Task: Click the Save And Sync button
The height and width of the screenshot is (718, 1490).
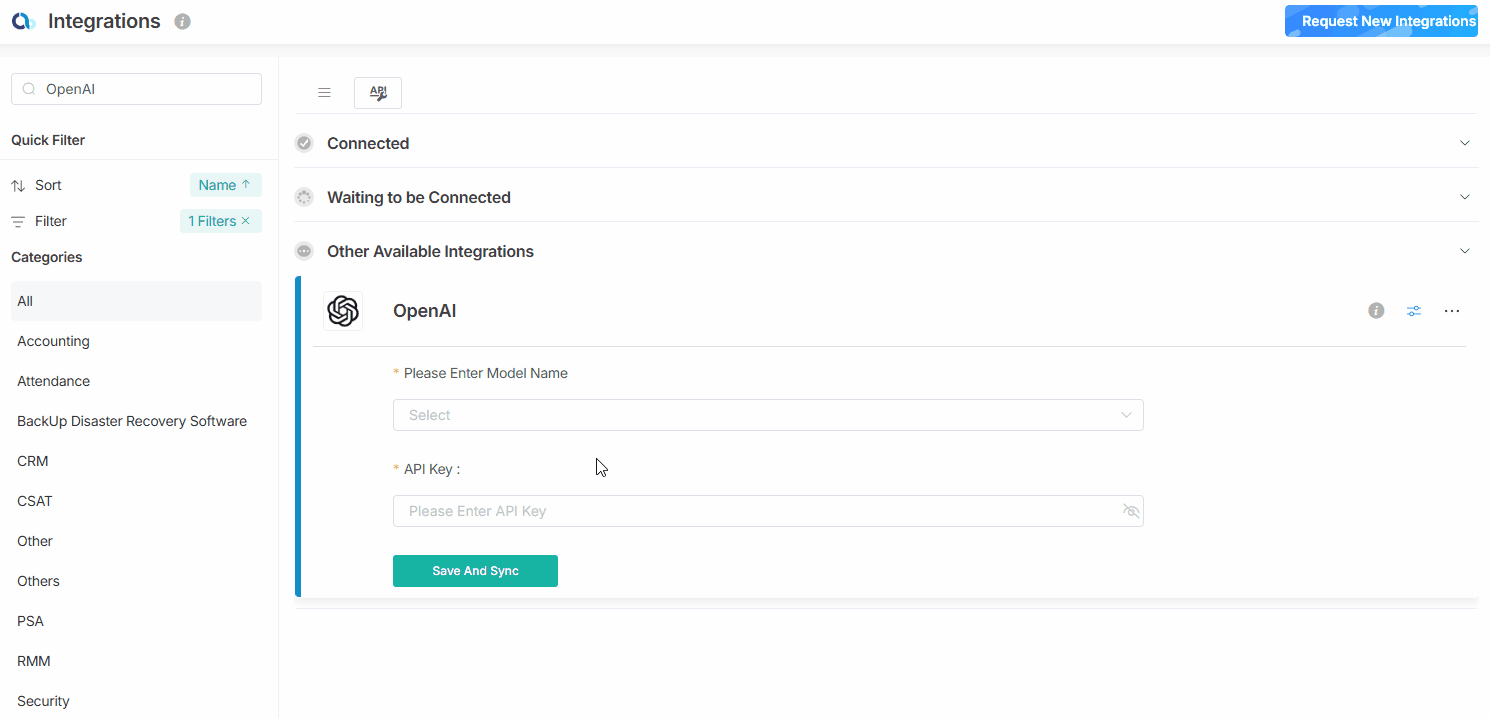Action: (x=475, y=571)
